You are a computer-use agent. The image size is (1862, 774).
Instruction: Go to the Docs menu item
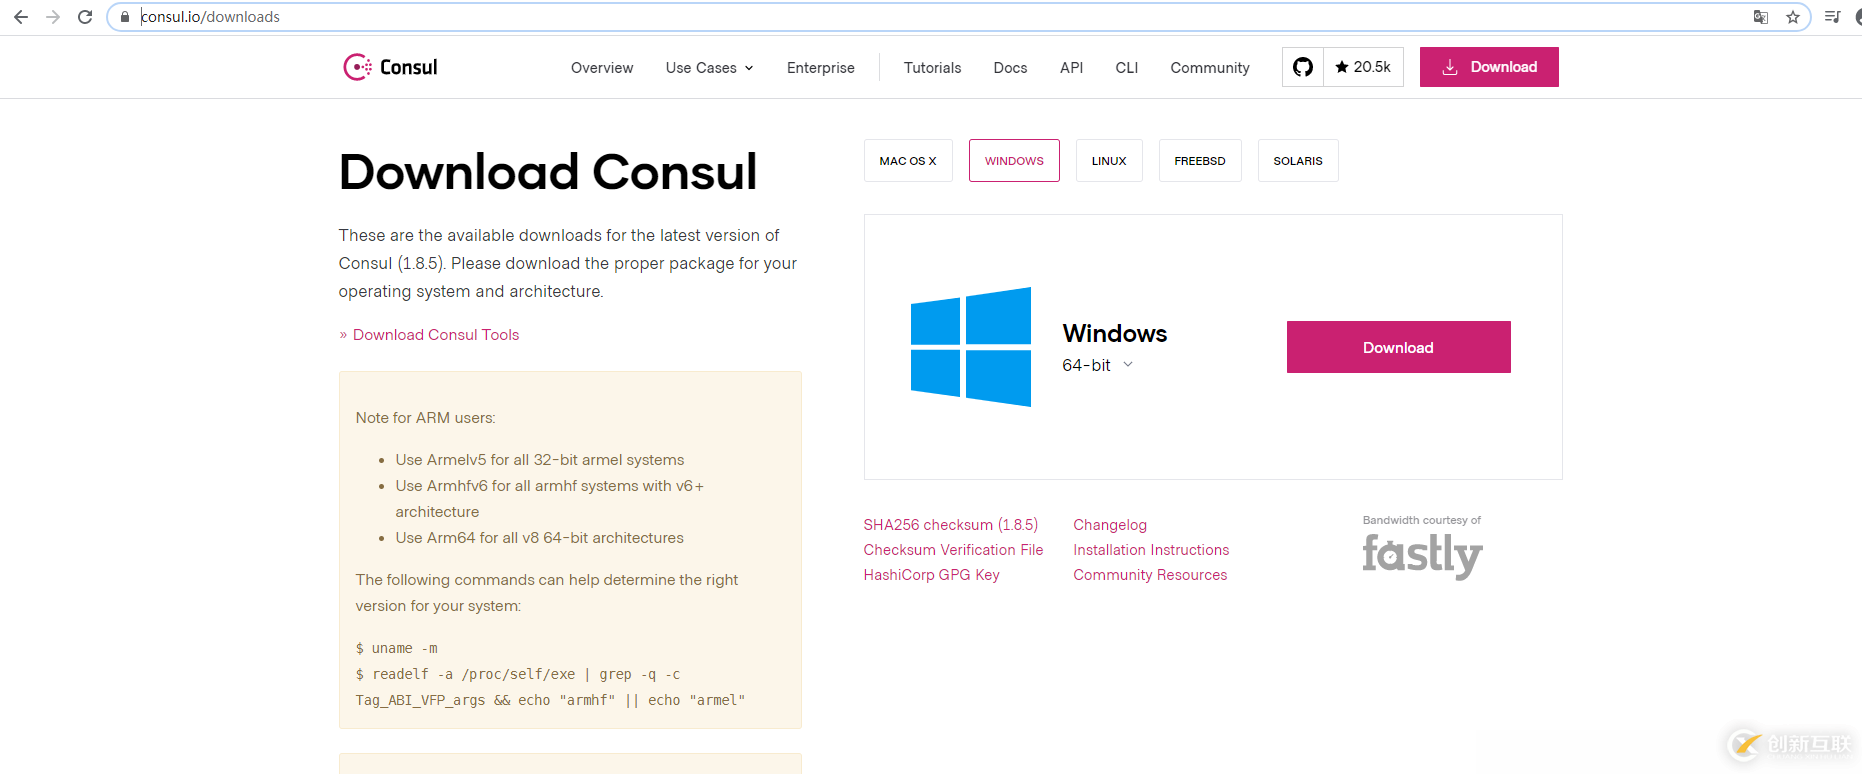click(x=1010, y=68)
